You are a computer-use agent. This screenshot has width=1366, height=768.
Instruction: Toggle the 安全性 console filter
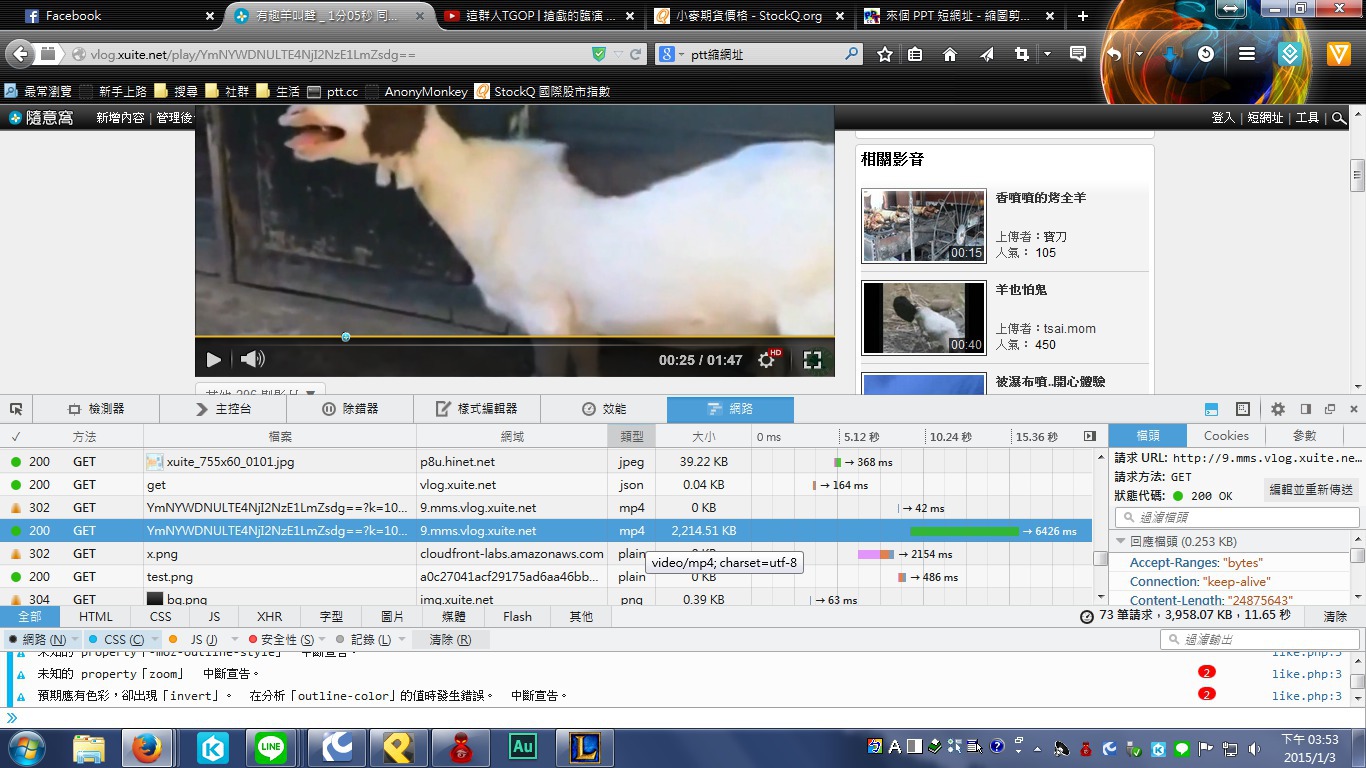point(280,639)
